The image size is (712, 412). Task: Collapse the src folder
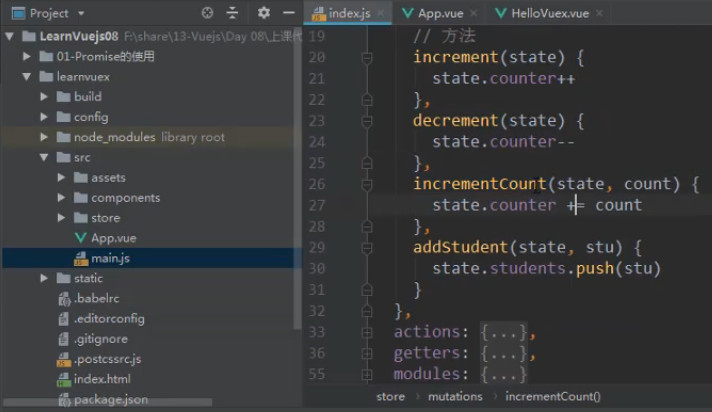point(44,157)
